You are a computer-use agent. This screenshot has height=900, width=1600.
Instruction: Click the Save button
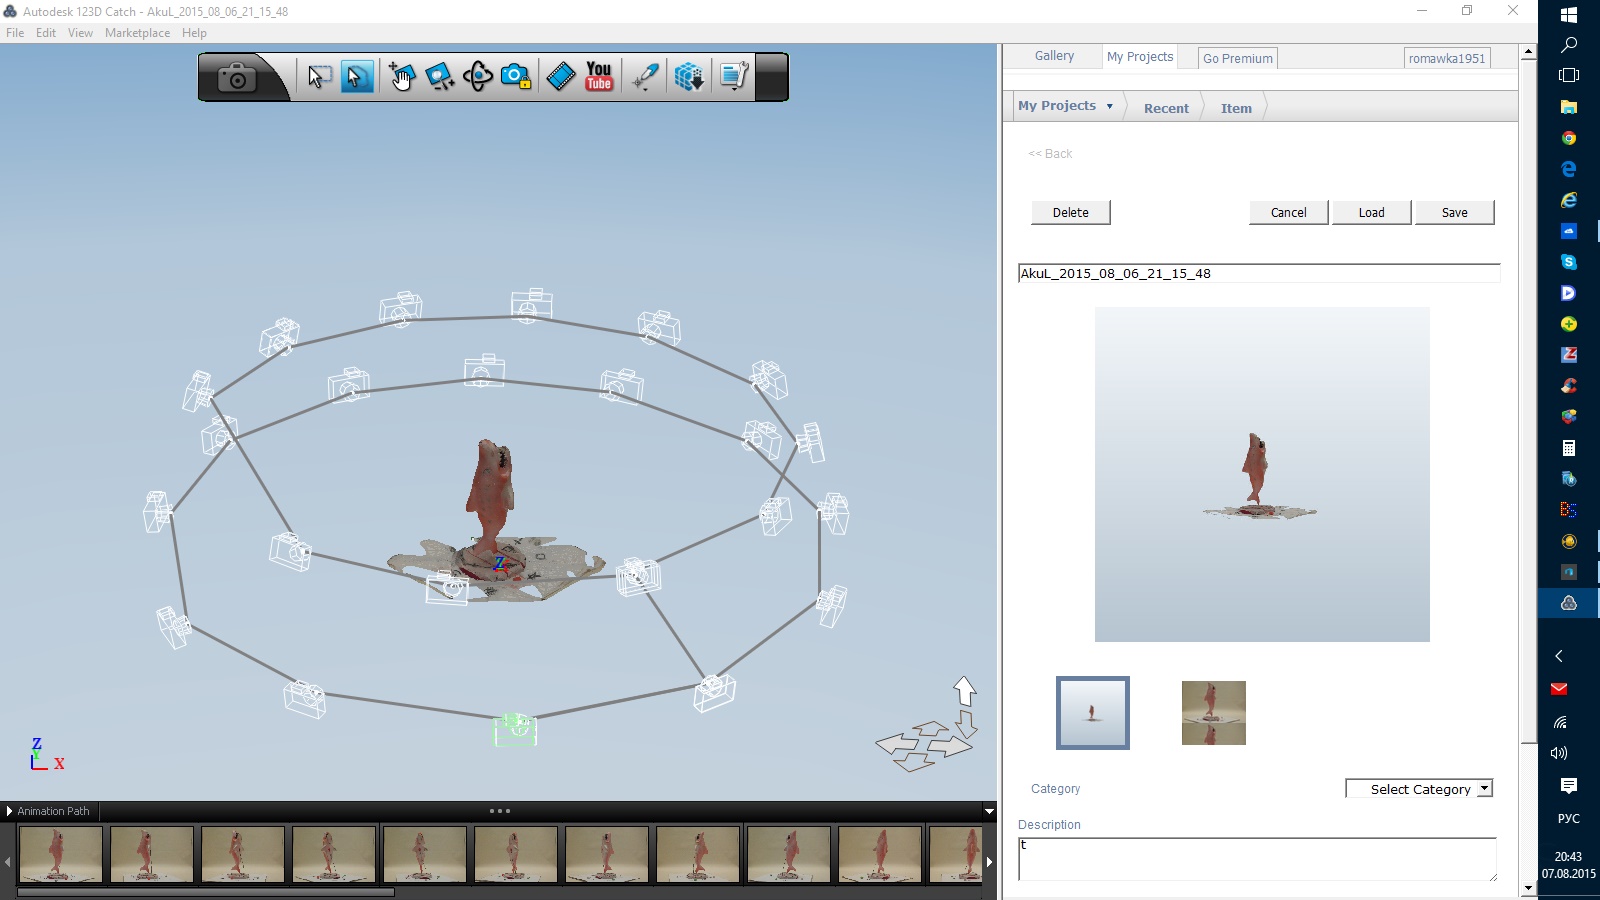(x=1455, y=212)
